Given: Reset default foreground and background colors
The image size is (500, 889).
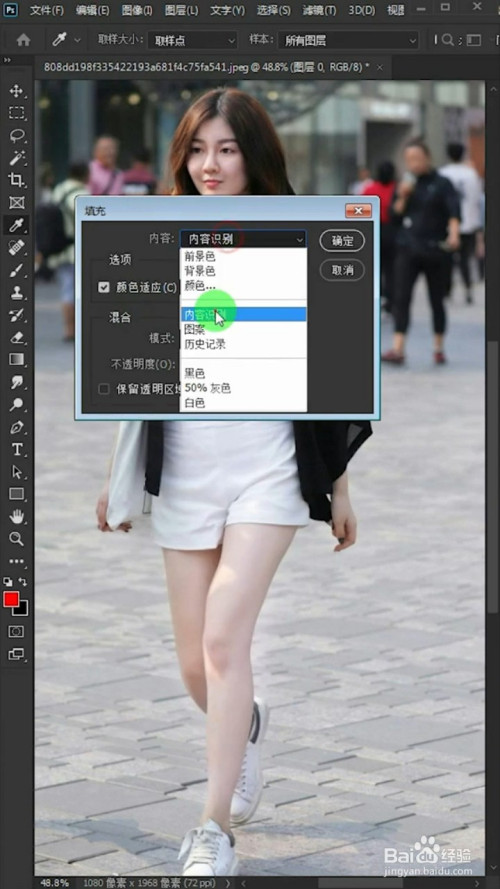Looking at the screenshot, I should 7,582.
